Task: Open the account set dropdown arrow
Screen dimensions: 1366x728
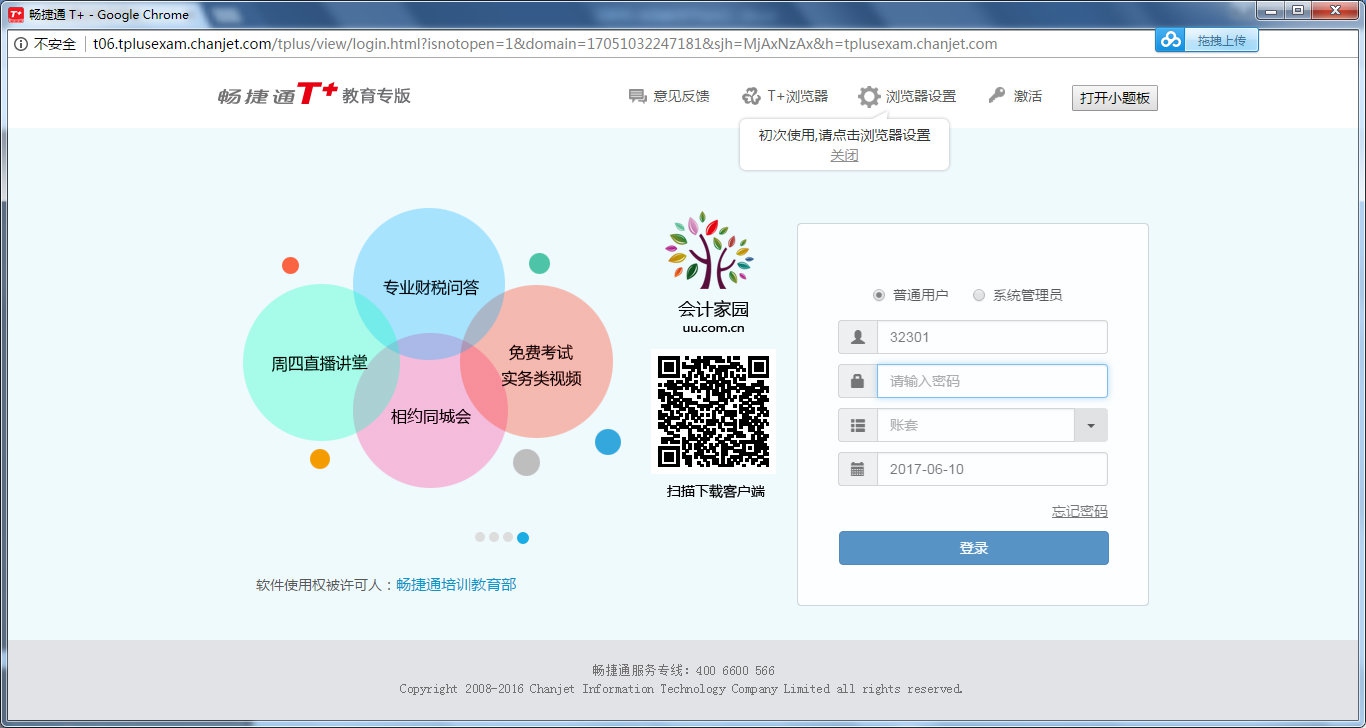Action: [1091, 425]
